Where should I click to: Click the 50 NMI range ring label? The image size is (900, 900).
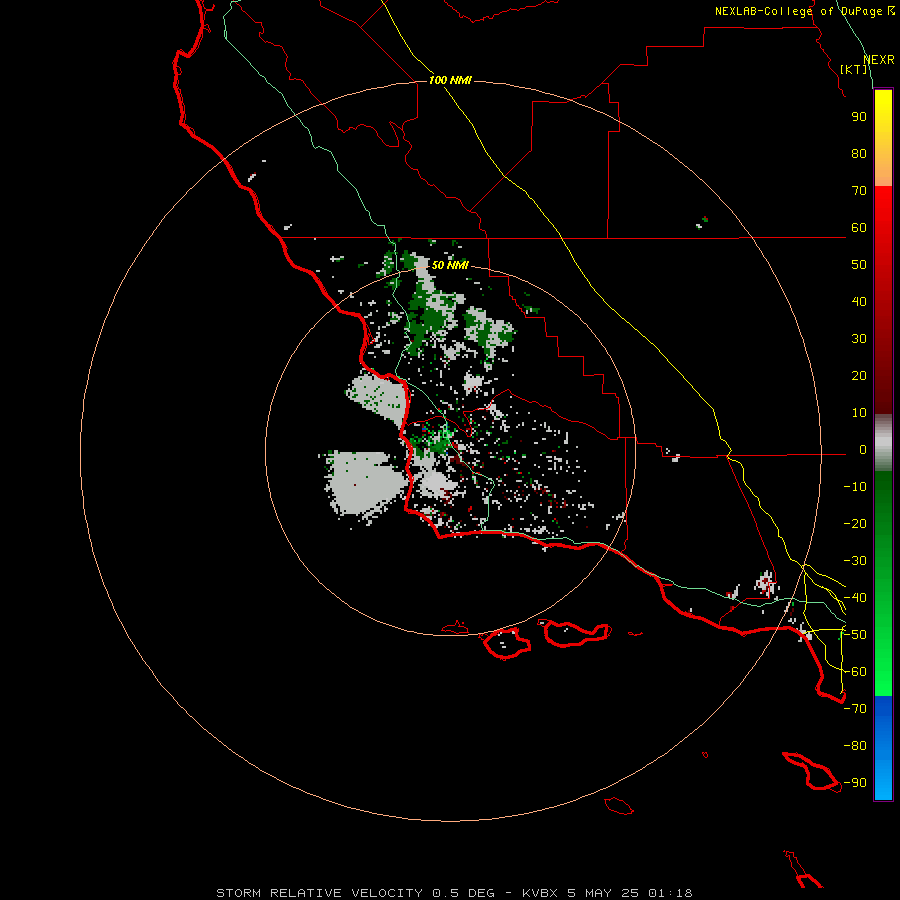[x=450, y=265]
